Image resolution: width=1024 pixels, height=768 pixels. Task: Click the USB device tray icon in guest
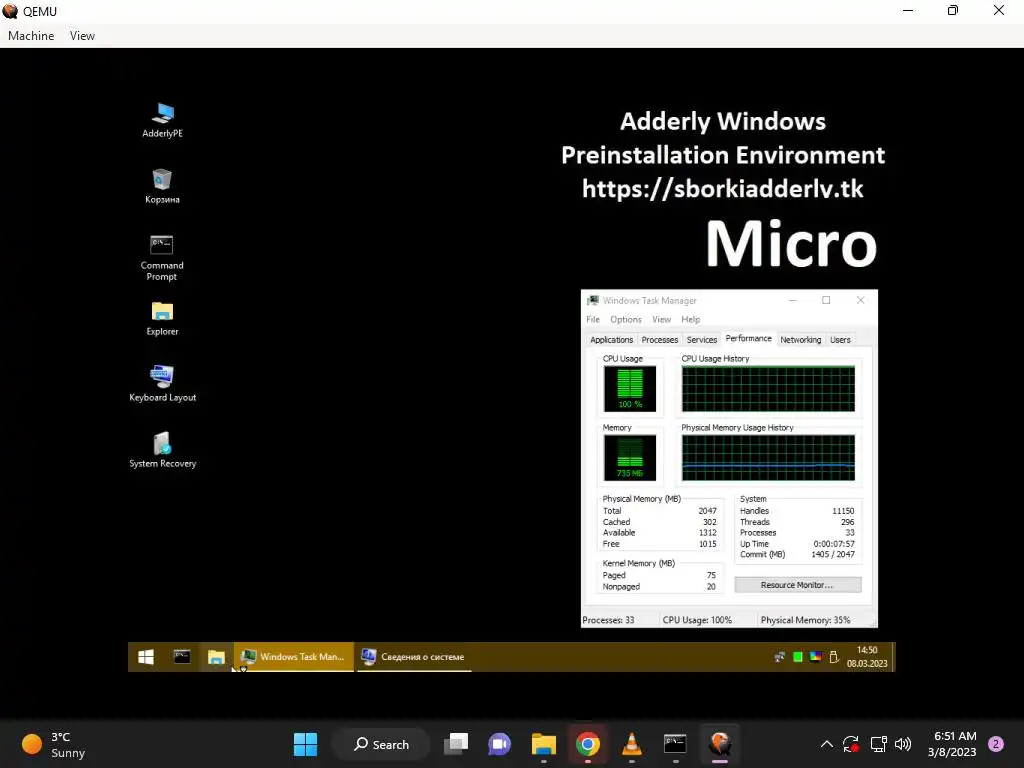[x=833, y=657]
